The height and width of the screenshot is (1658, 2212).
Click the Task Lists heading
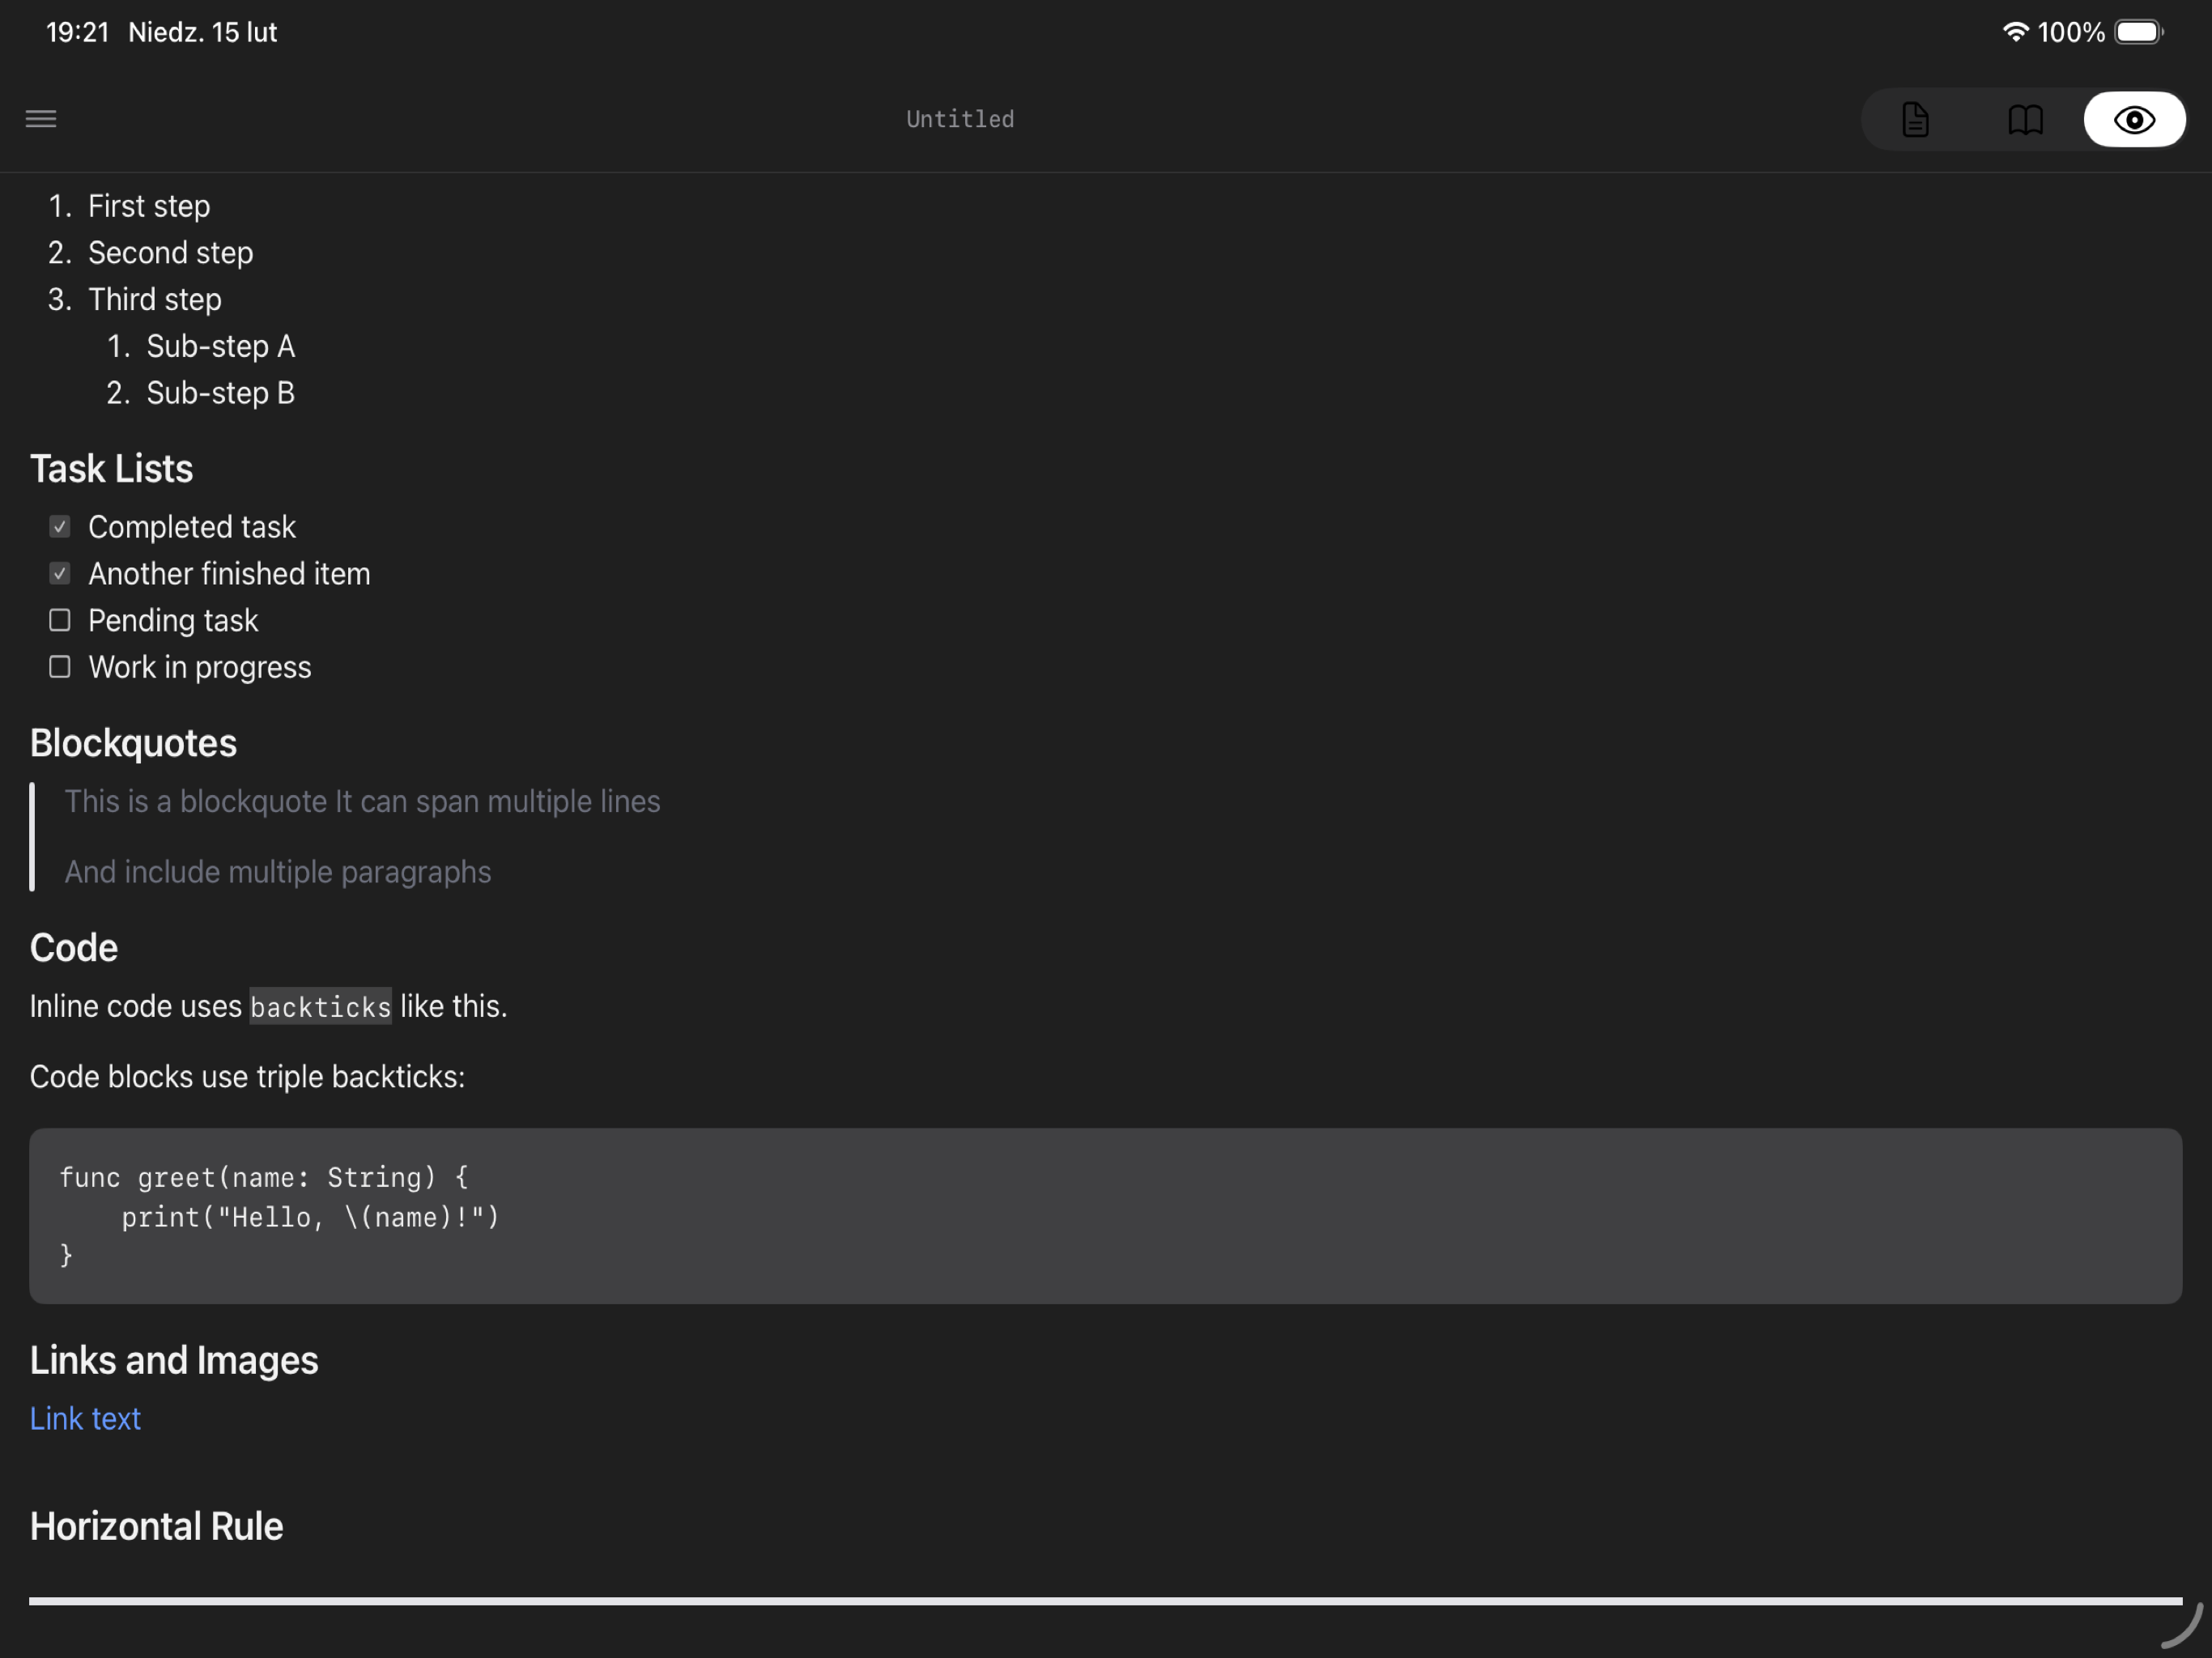coord(111,469)
